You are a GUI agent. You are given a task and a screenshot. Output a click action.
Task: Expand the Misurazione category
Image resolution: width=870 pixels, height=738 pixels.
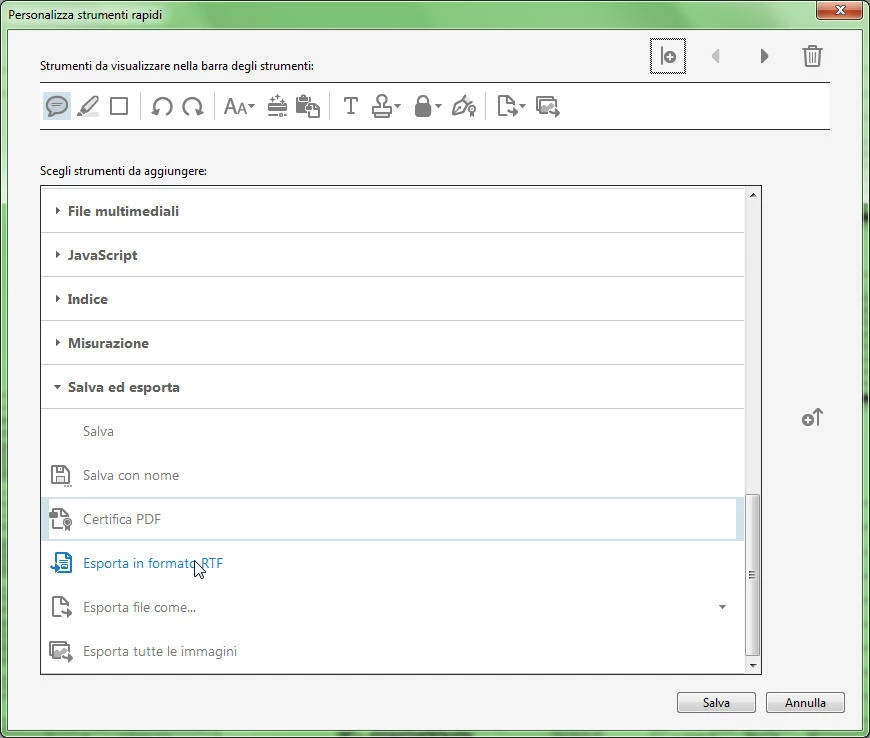point(57,342)
